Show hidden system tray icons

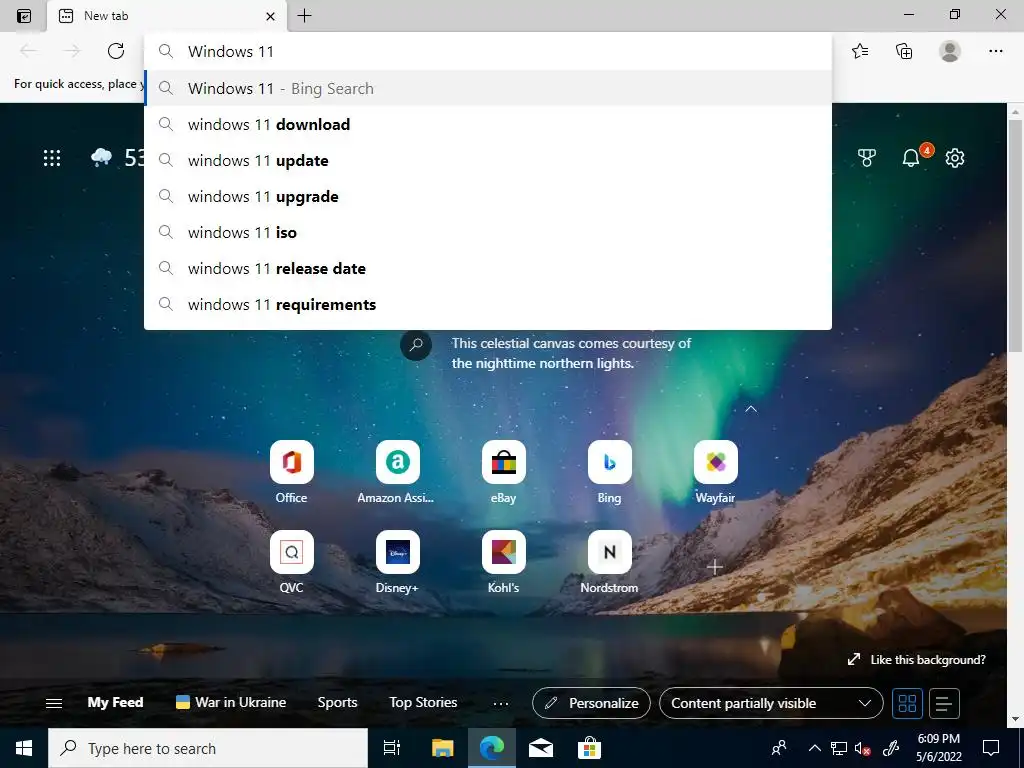814,748
